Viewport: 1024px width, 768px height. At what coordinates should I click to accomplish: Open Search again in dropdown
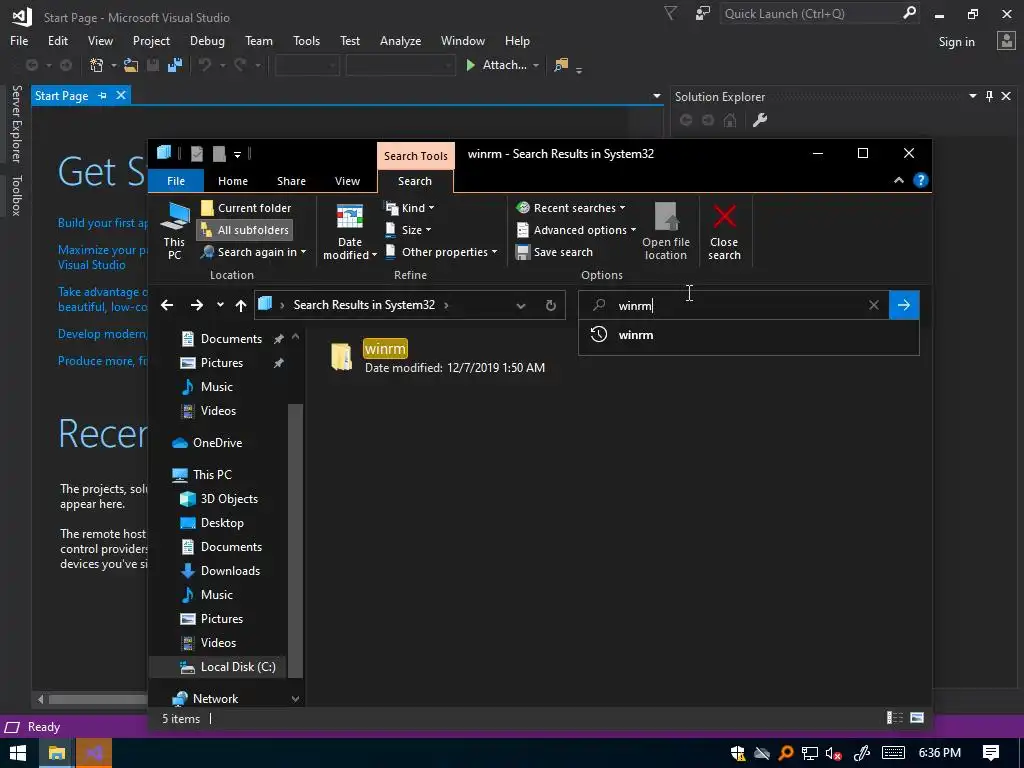tap(253, 252)
